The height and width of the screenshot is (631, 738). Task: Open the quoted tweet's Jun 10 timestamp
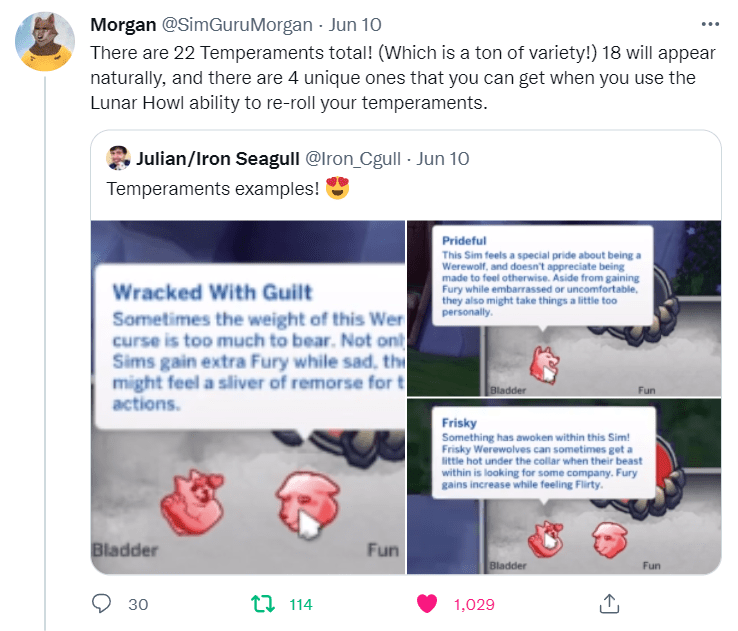point(442,159)
